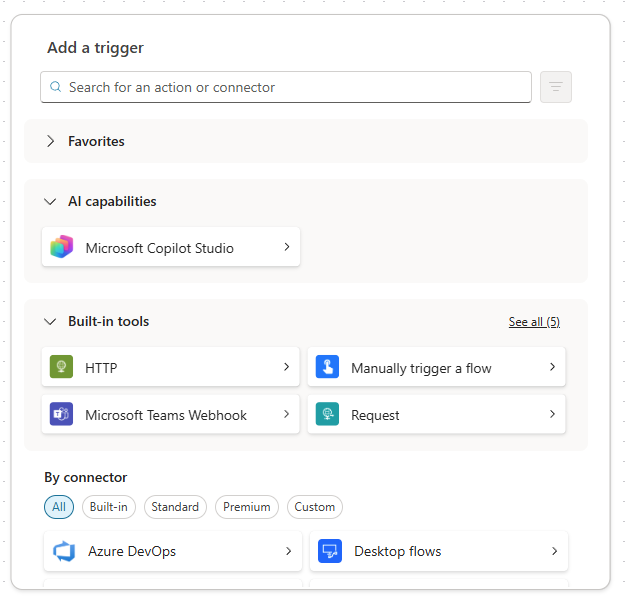Click the search magnifier icon
625x601 pixels.
56,87
